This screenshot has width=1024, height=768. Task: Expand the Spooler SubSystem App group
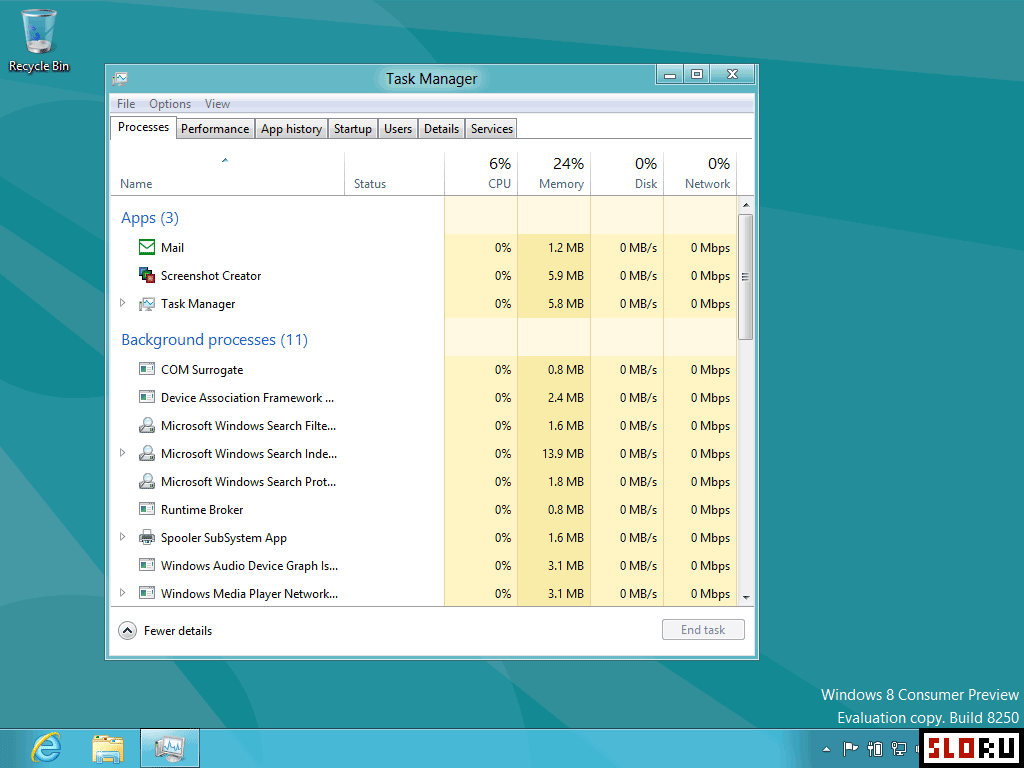pyautogui.click(x=123, y=537)
